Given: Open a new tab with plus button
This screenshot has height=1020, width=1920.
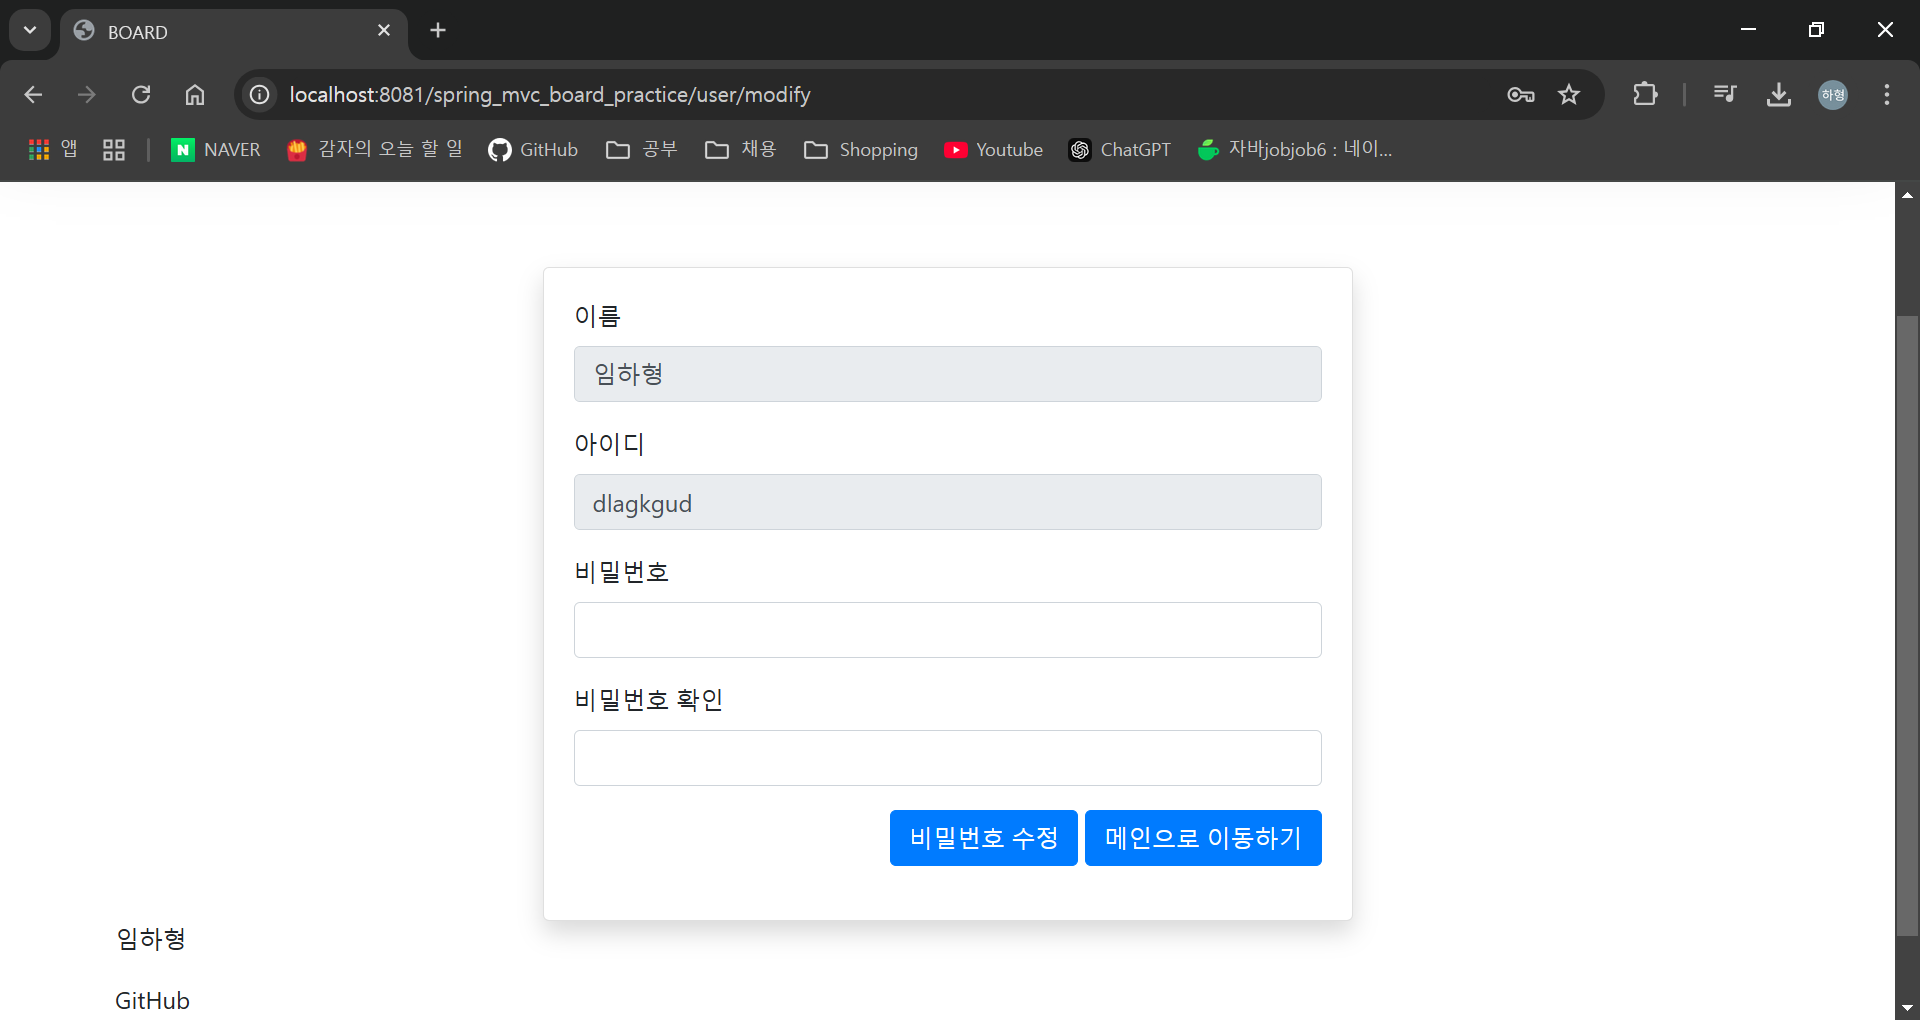Looking at the screenshot, I should coord(438,31).
